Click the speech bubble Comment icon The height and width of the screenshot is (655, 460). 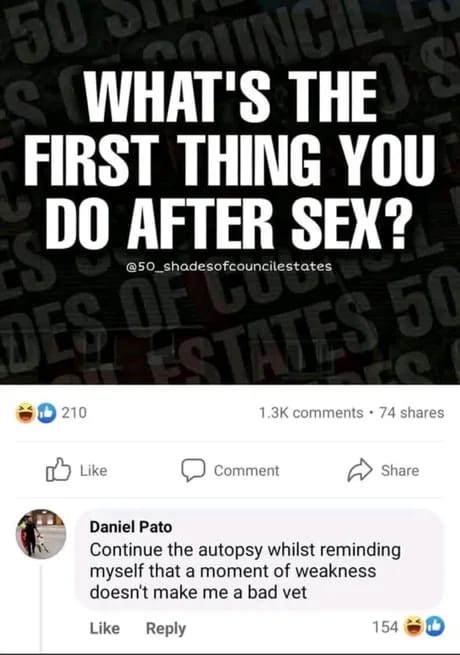(x=193, y=470)
